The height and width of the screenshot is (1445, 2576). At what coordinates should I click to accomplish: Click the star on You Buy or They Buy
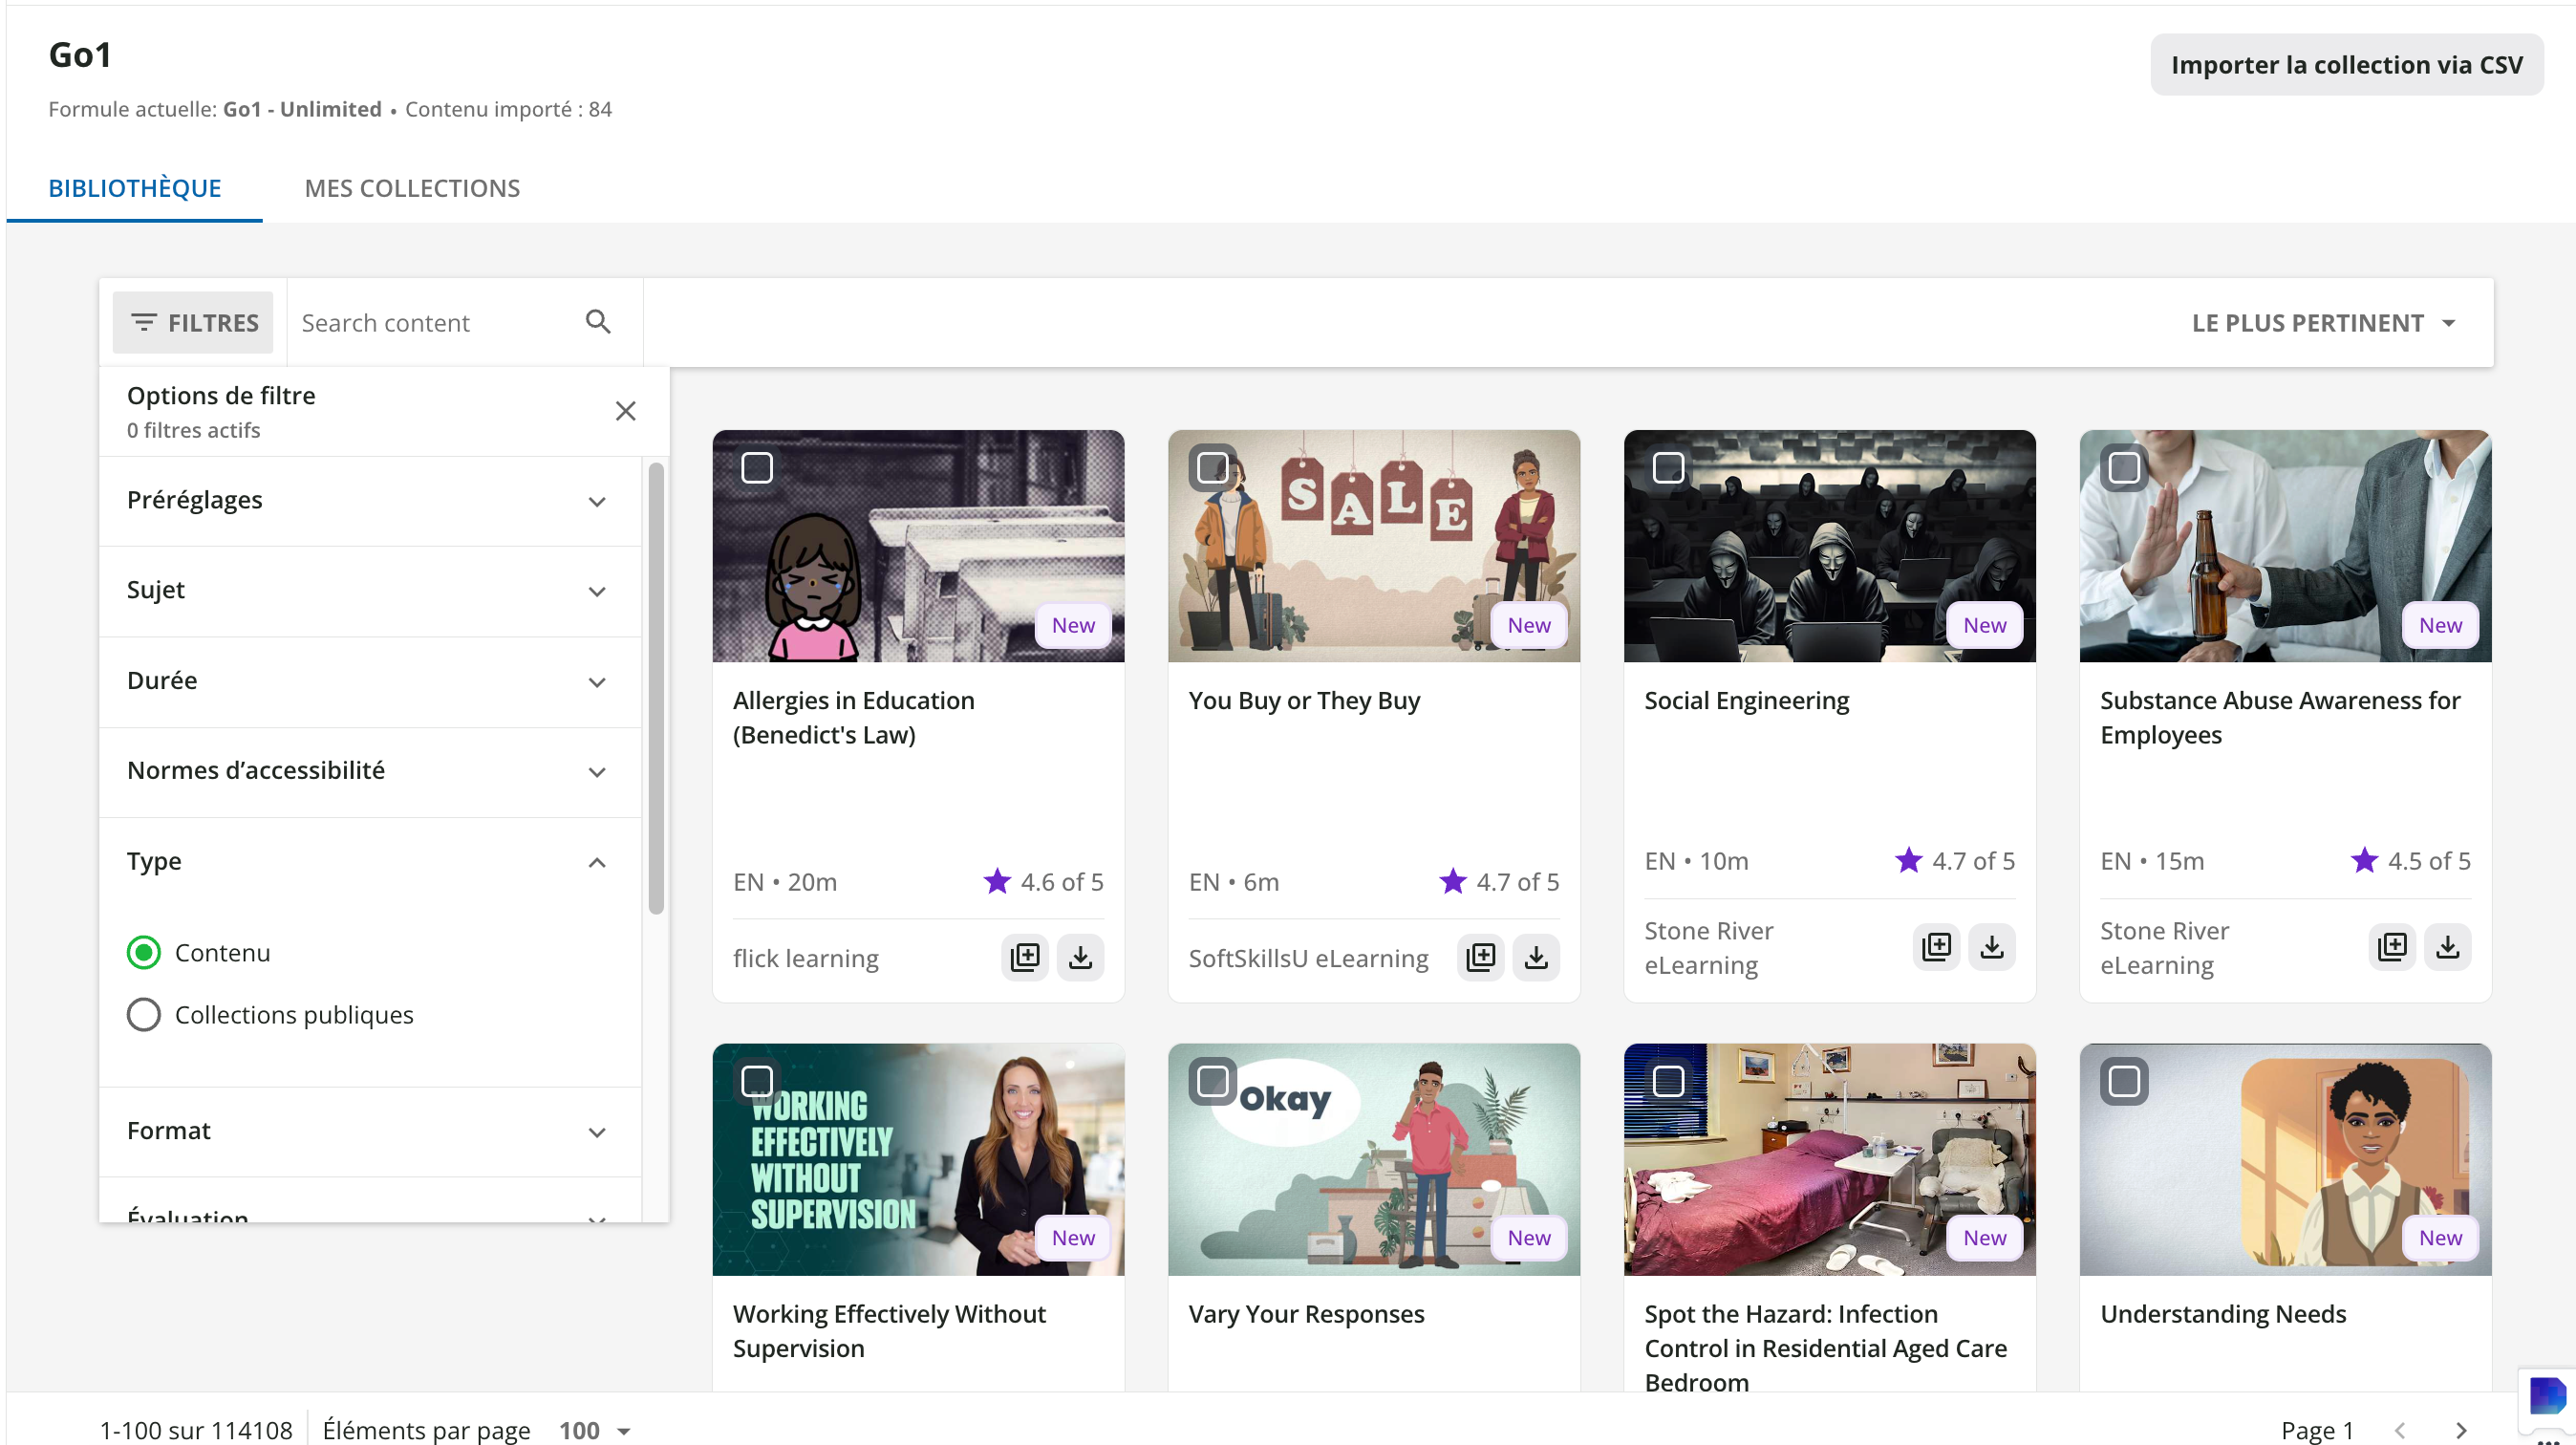coord(1453,881)
